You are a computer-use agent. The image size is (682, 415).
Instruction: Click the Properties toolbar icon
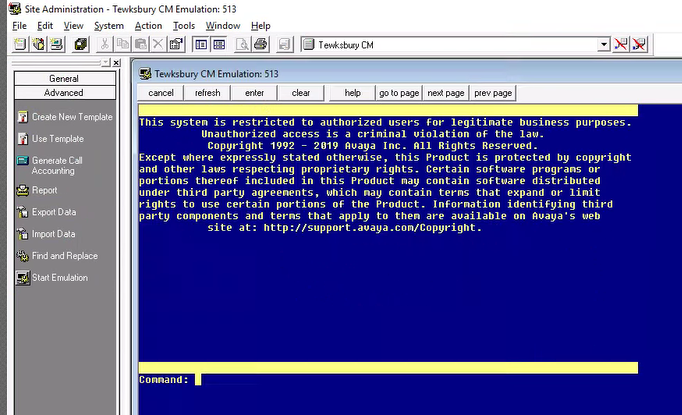pyautogui.click(x=177, y=44)
